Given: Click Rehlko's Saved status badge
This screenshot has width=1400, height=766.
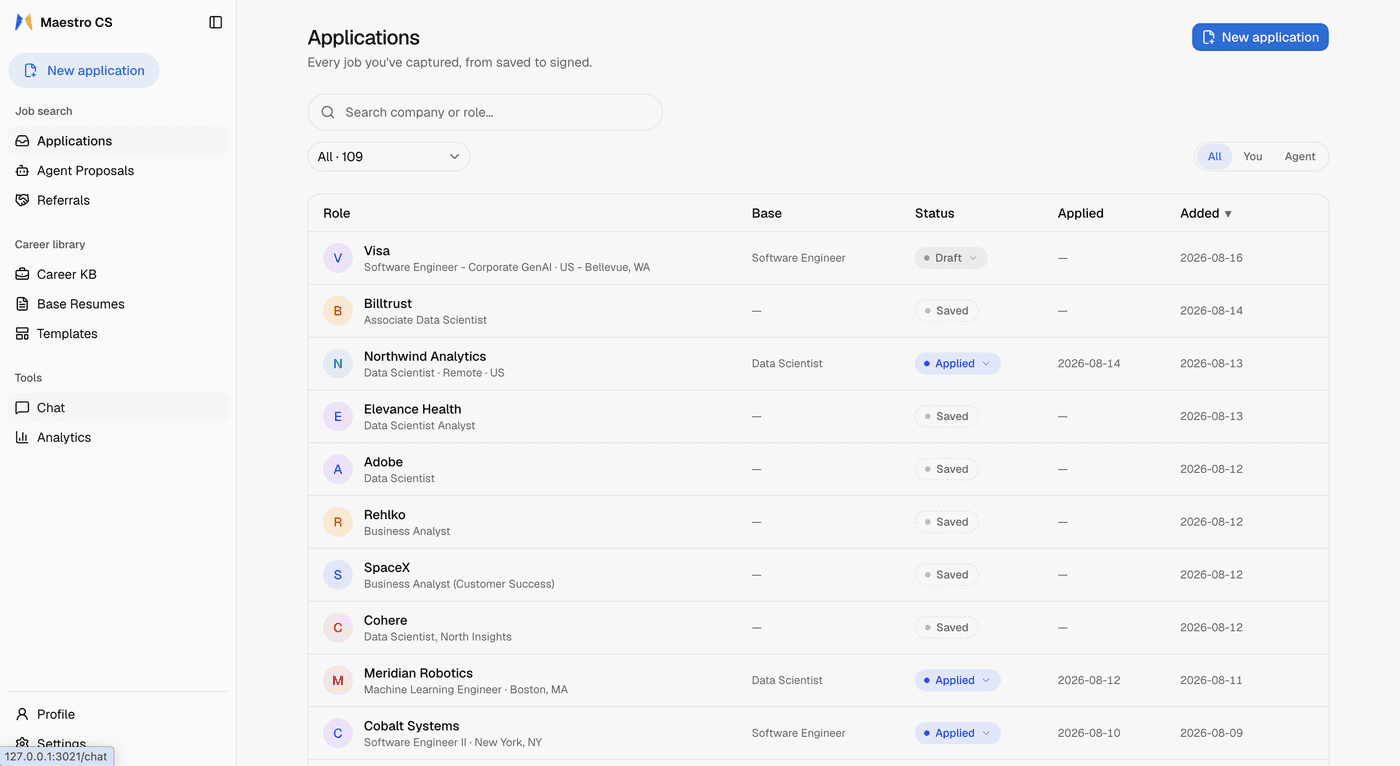Looking at the screenshot, I should point(946,522).
